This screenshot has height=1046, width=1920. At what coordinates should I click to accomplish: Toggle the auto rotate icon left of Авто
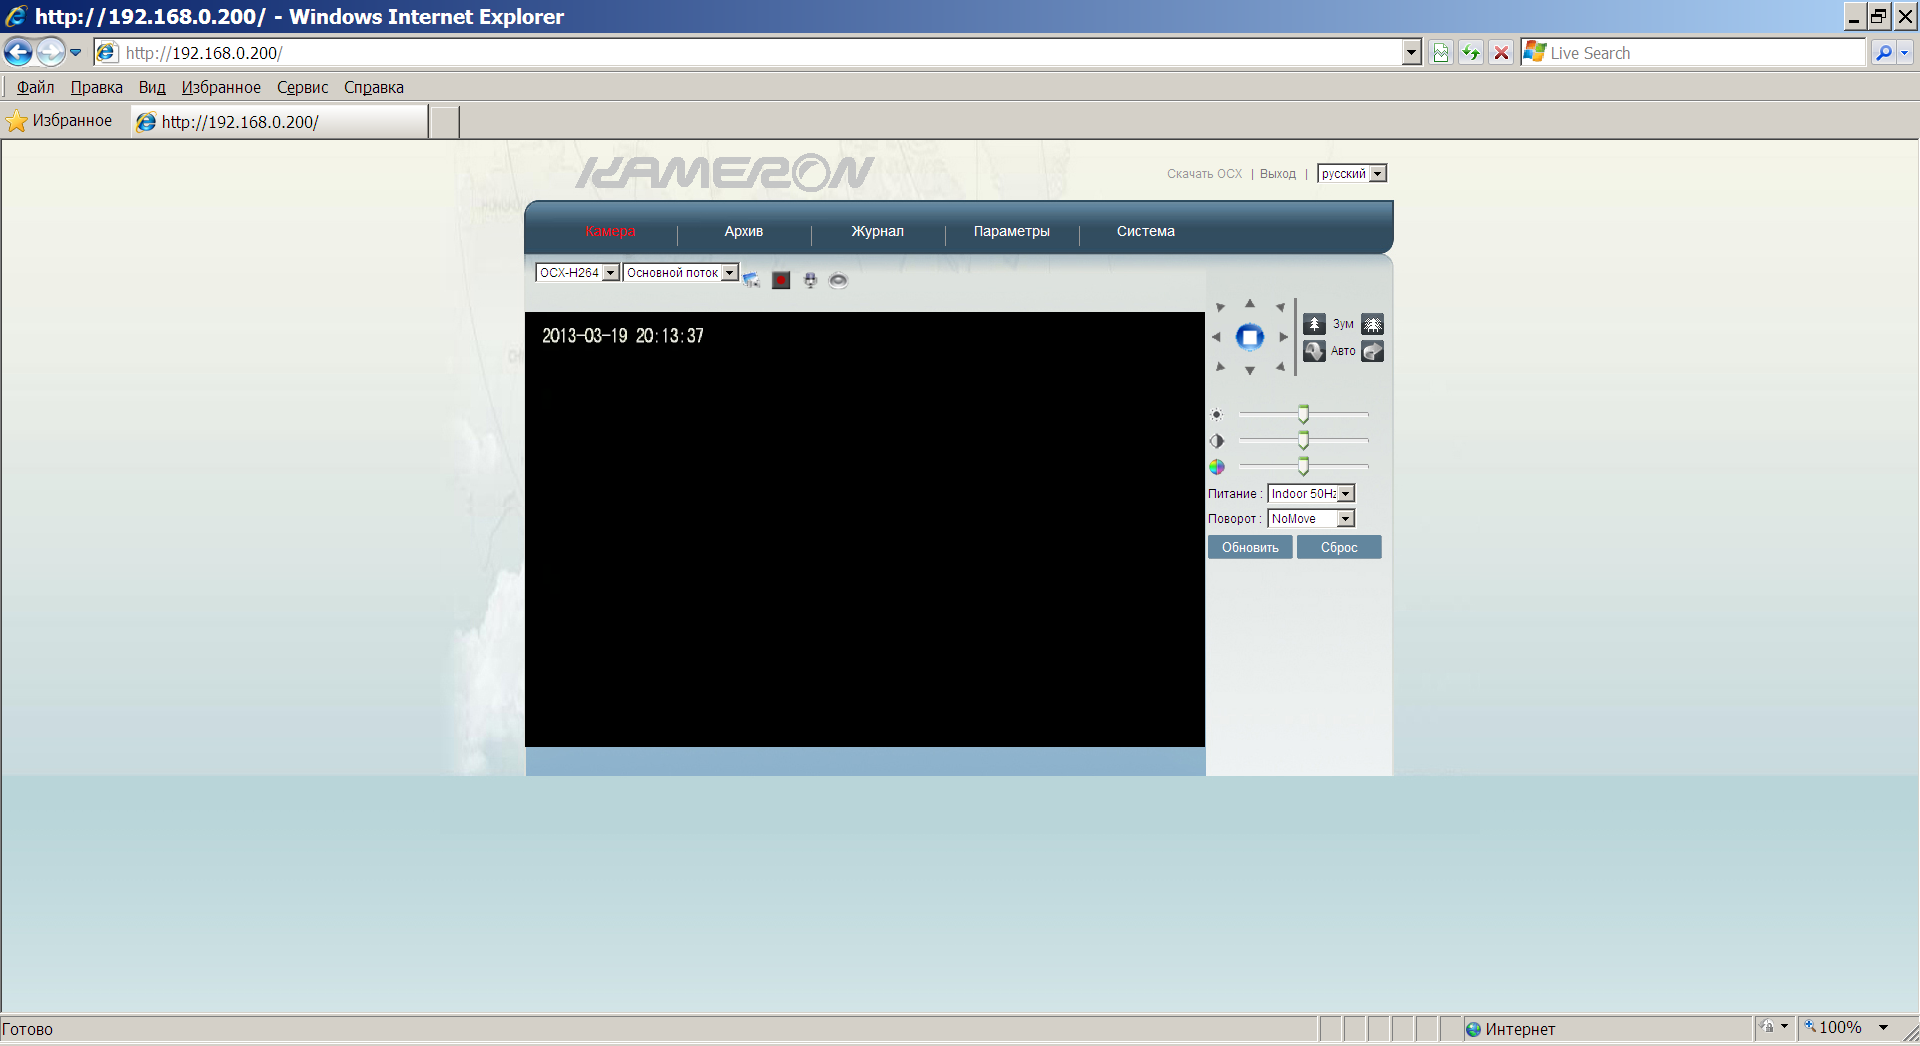pos(1314,351)
